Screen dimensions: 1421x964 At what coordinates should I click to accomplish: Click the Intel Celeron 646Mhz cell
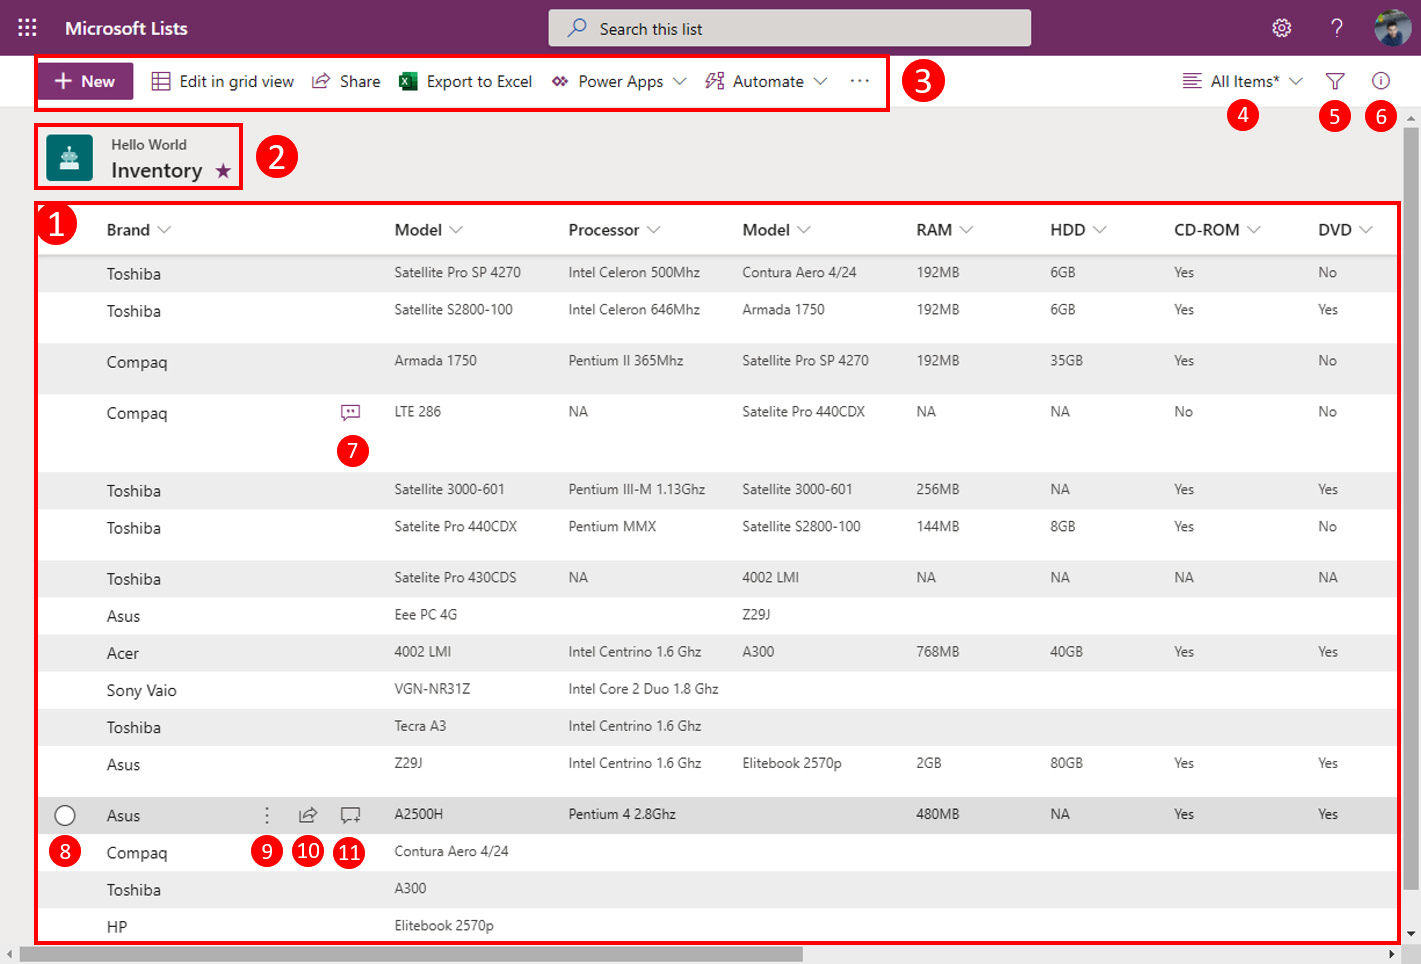click(634, 310)
